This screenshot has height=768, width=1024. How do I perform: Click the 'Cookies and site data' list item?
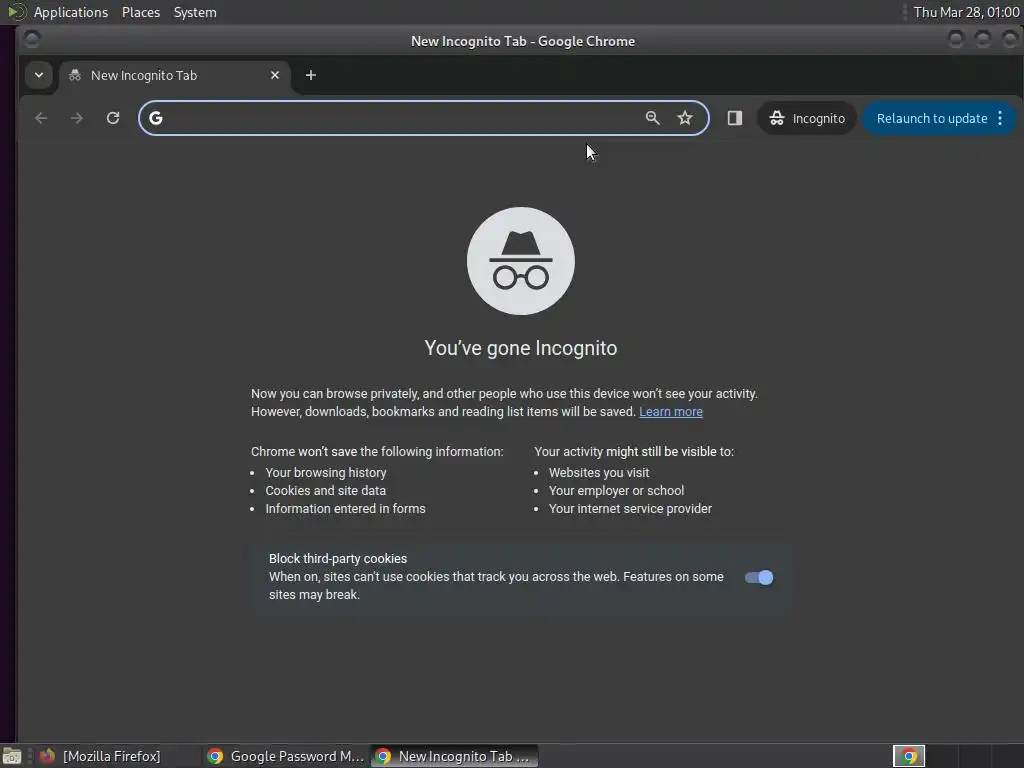coord(325,490)
